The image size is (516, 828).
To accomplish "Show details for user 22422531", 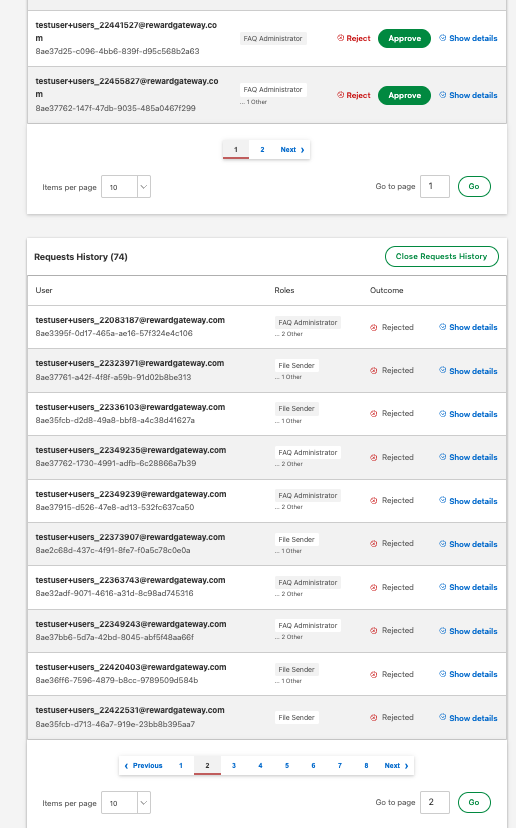I will [x=468, y=718].
